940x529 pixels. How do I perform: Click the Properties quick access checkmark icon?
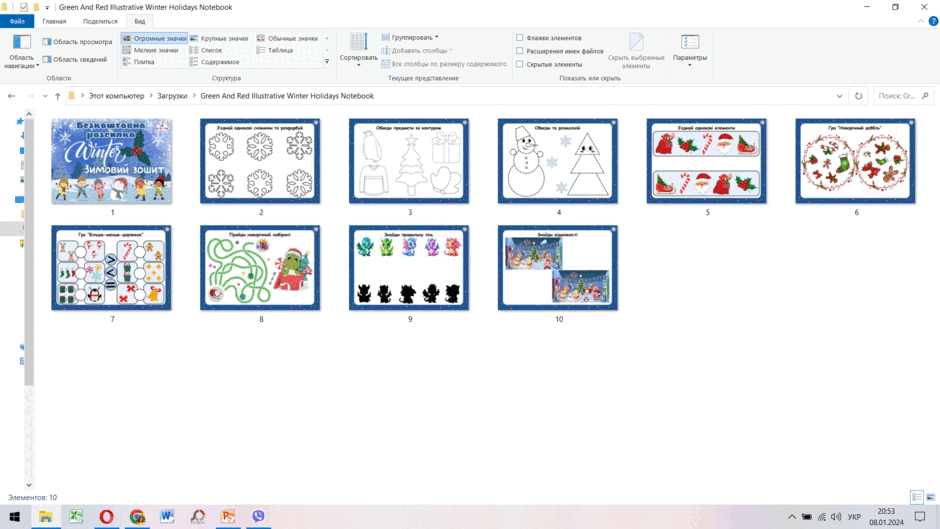pos(23,7)
